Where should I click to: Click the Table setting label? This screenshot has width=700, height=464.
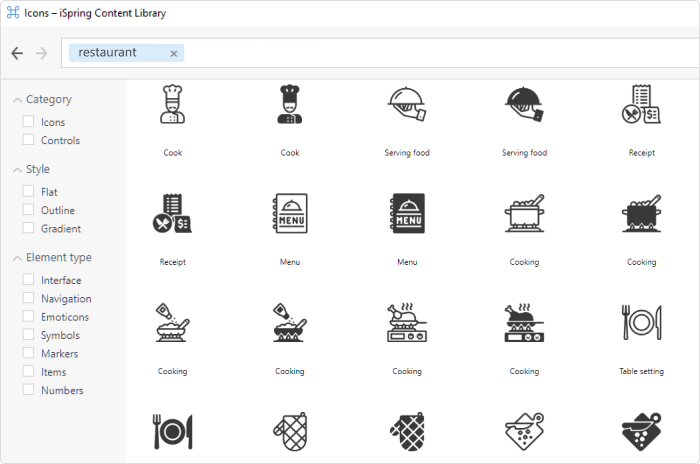point(642,371)
